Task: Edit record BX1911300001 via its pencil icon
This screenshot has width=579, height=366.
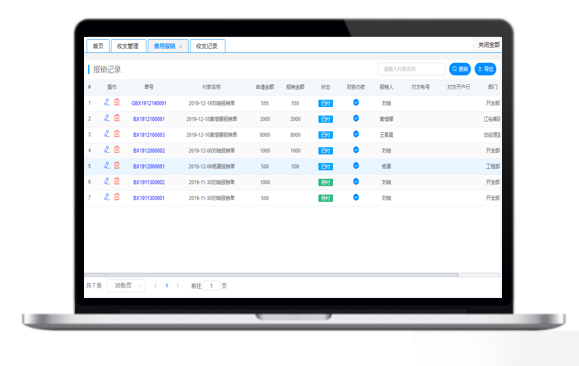Action: click(107, 197)
